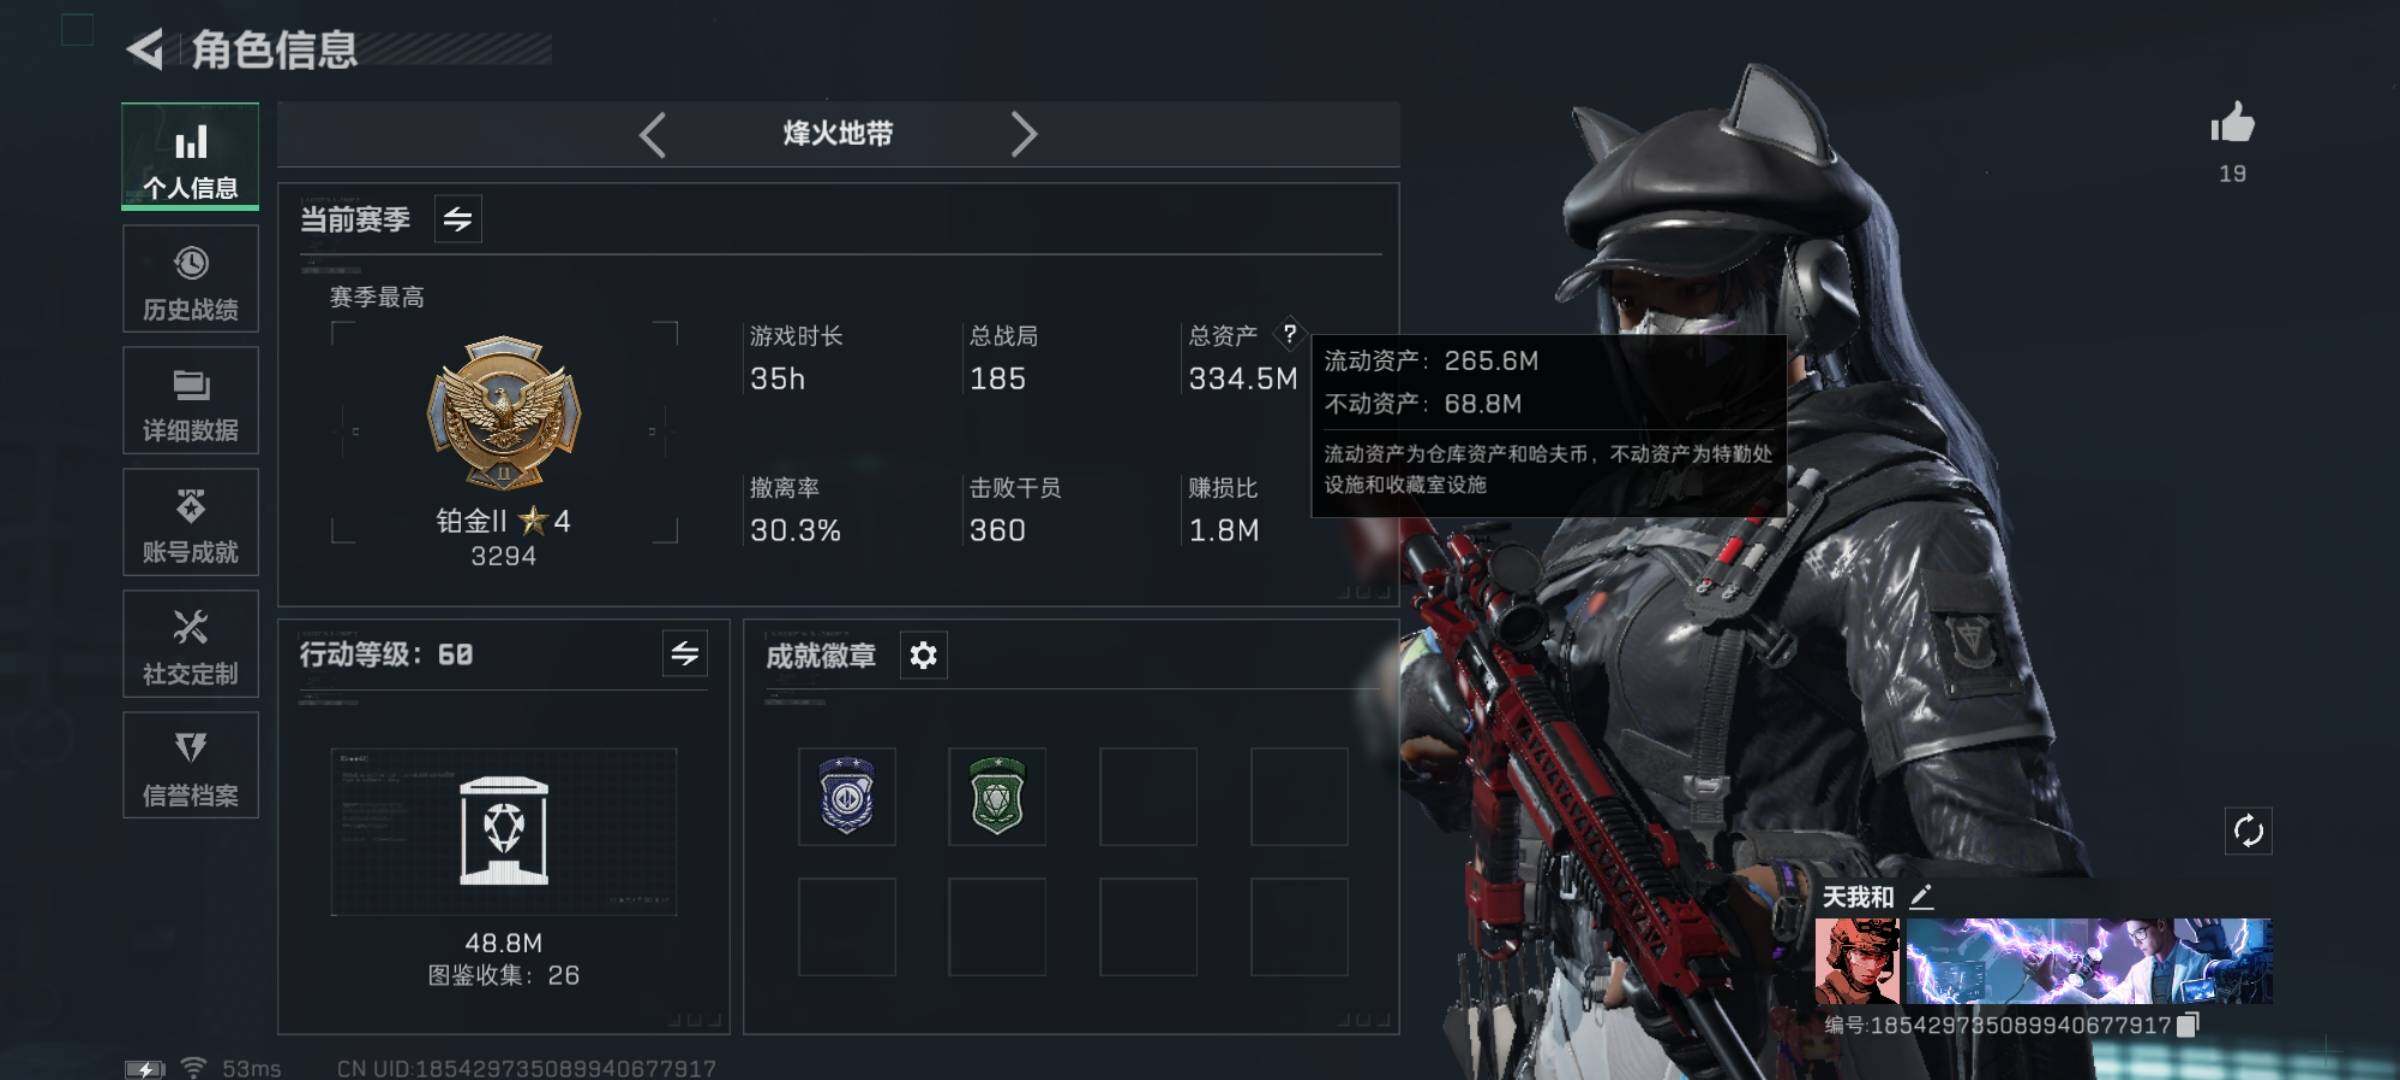Open the 社交定制 tab
Image resolution: width=2400 pixels, height=1080 pixels.
[x=190, y=644]
